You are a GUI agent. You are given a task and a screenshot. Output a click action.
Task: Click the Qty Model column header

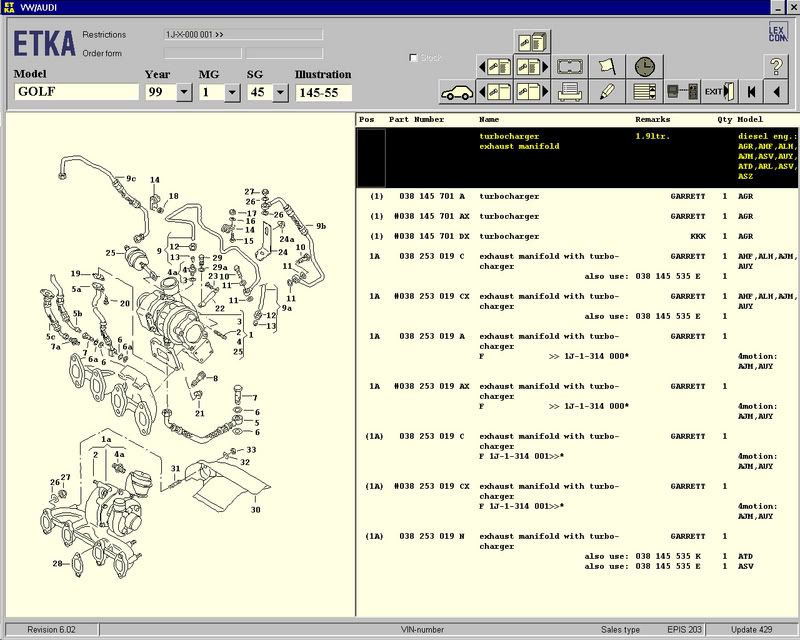pyautogui.click(x=740, y=119)
